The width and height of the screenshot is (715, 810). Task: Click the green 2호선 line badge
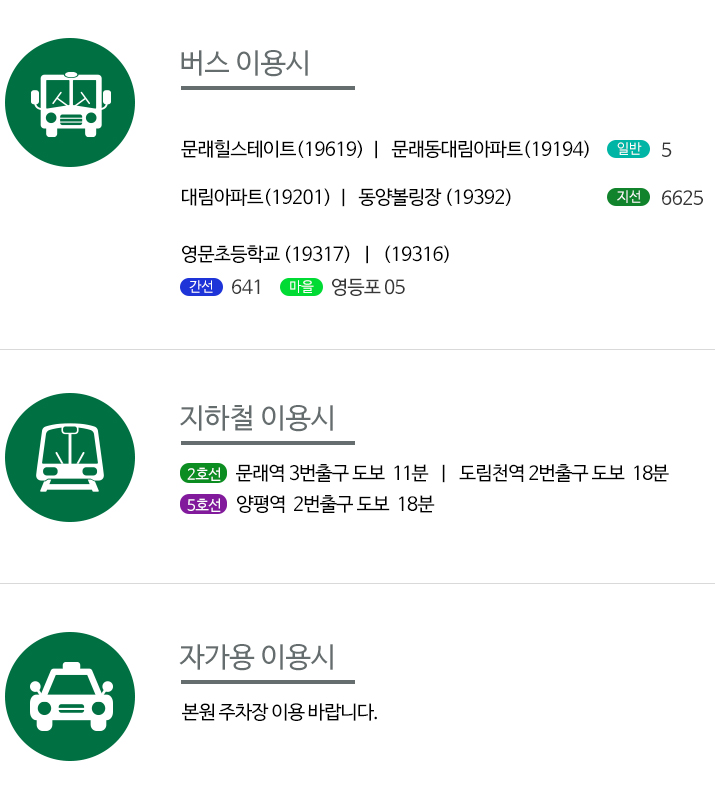[x=204, y=473]
